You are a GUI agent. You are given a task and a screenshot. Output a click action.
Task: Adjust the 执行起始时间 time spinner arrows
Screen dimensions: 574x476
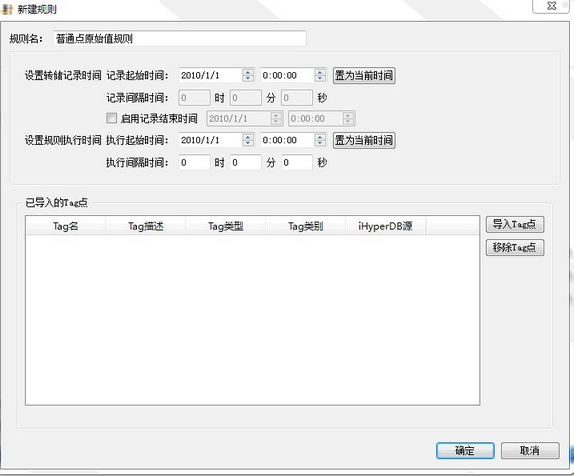tap(320, 140)
